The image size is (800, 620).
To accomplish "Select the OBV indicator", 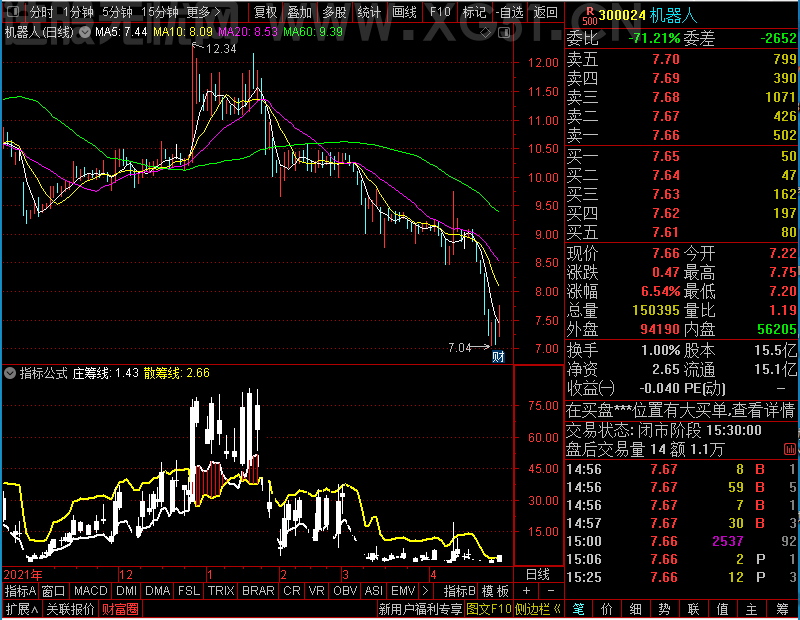I will pos(345,591).
